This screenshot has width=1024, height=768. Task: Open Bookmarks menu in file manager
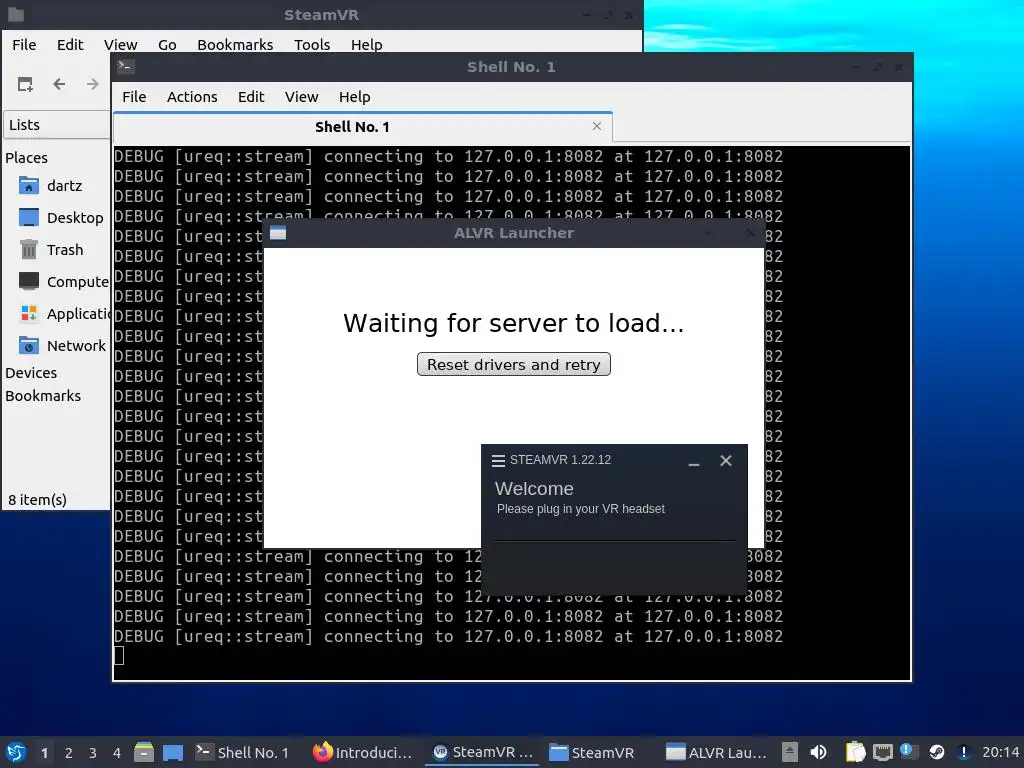(235, 44)
